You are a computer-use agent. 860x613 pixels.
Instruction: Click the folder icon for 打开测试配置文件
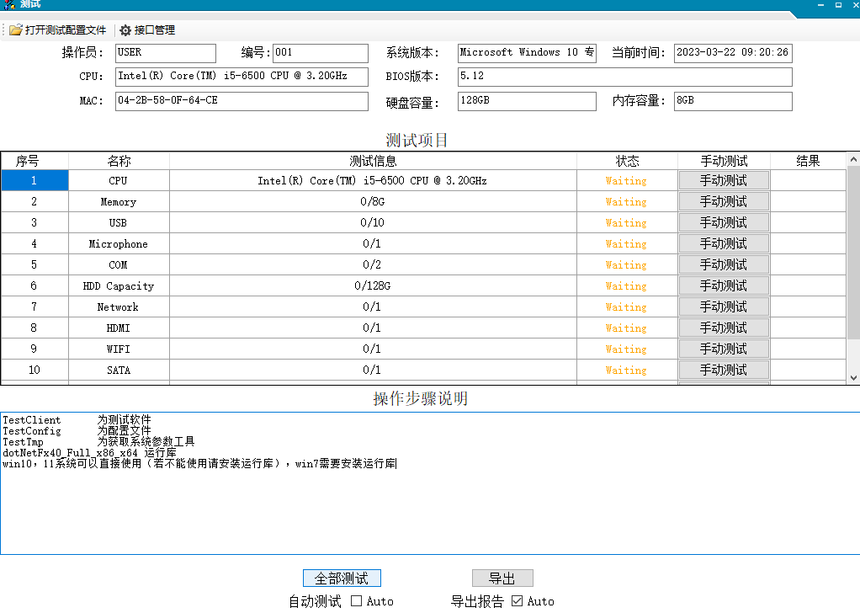(x=16, y=30)
